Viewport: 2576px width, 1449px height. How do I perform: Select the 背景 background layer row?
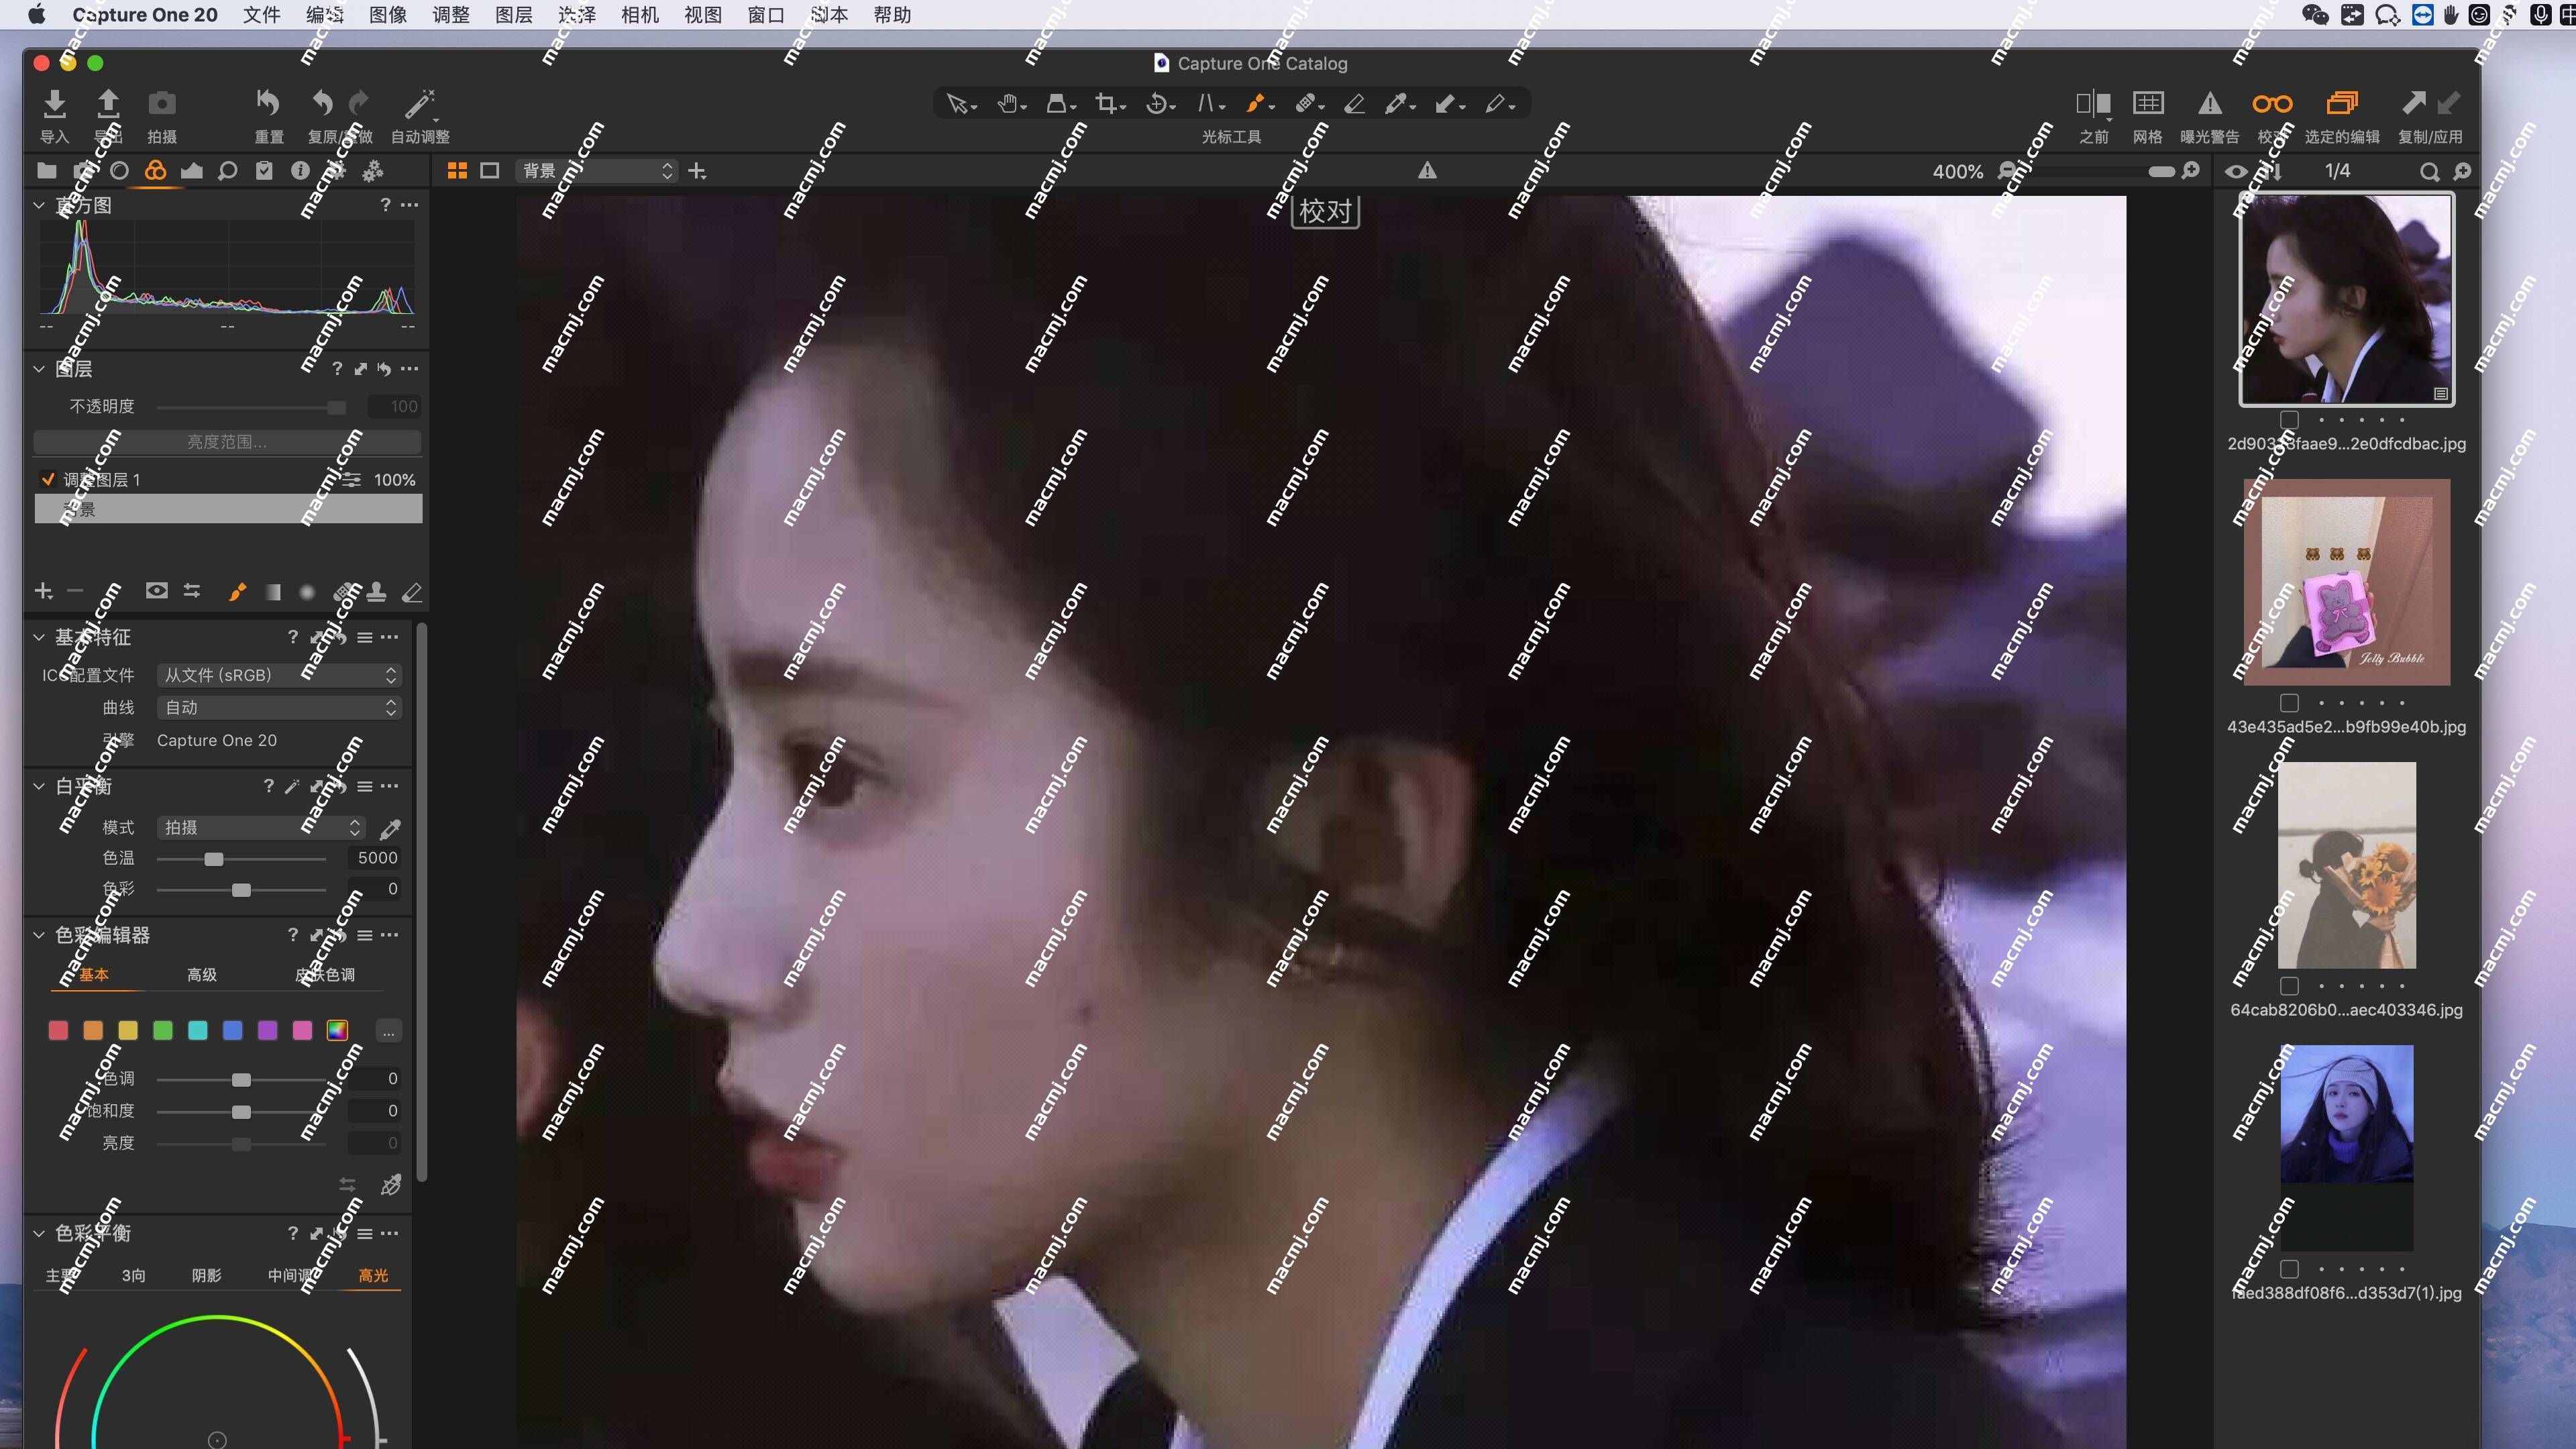pos(228,510)
